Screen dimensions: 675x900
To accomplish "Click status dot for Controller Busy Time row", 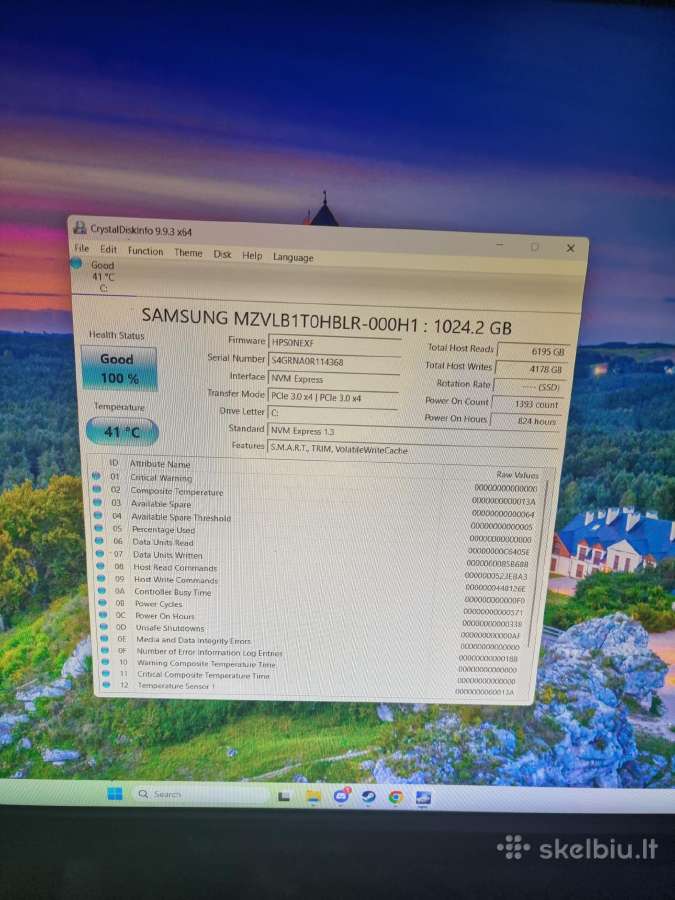I will point(102,591).
